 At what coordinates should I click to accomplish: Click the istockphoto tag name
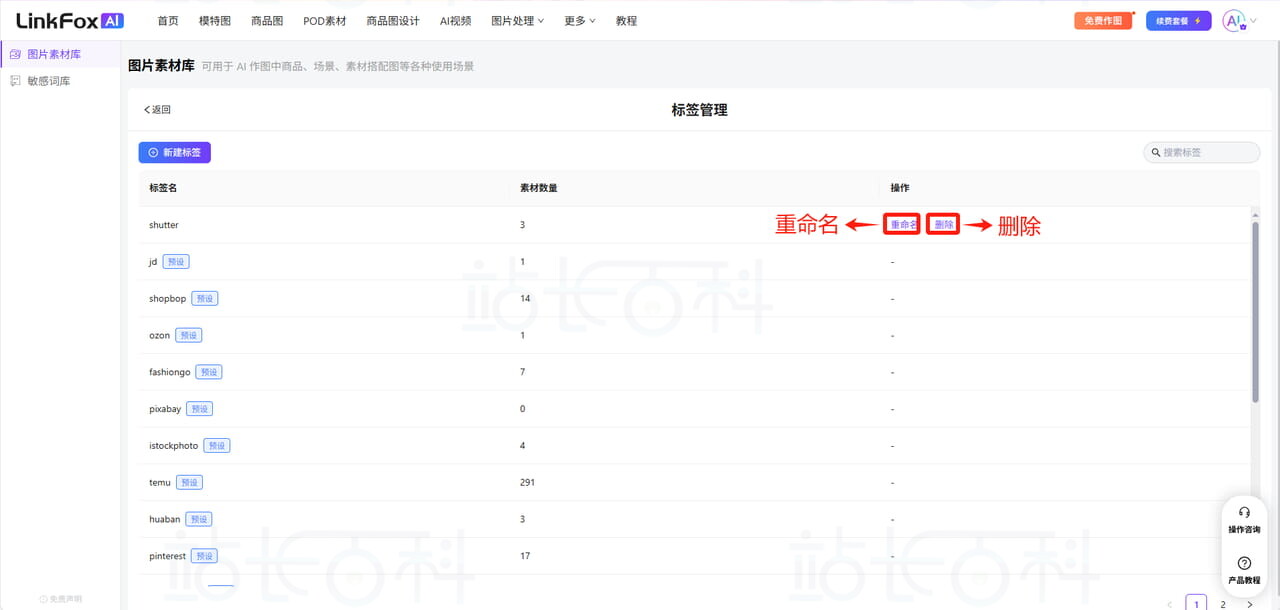[x=174, y=446]
